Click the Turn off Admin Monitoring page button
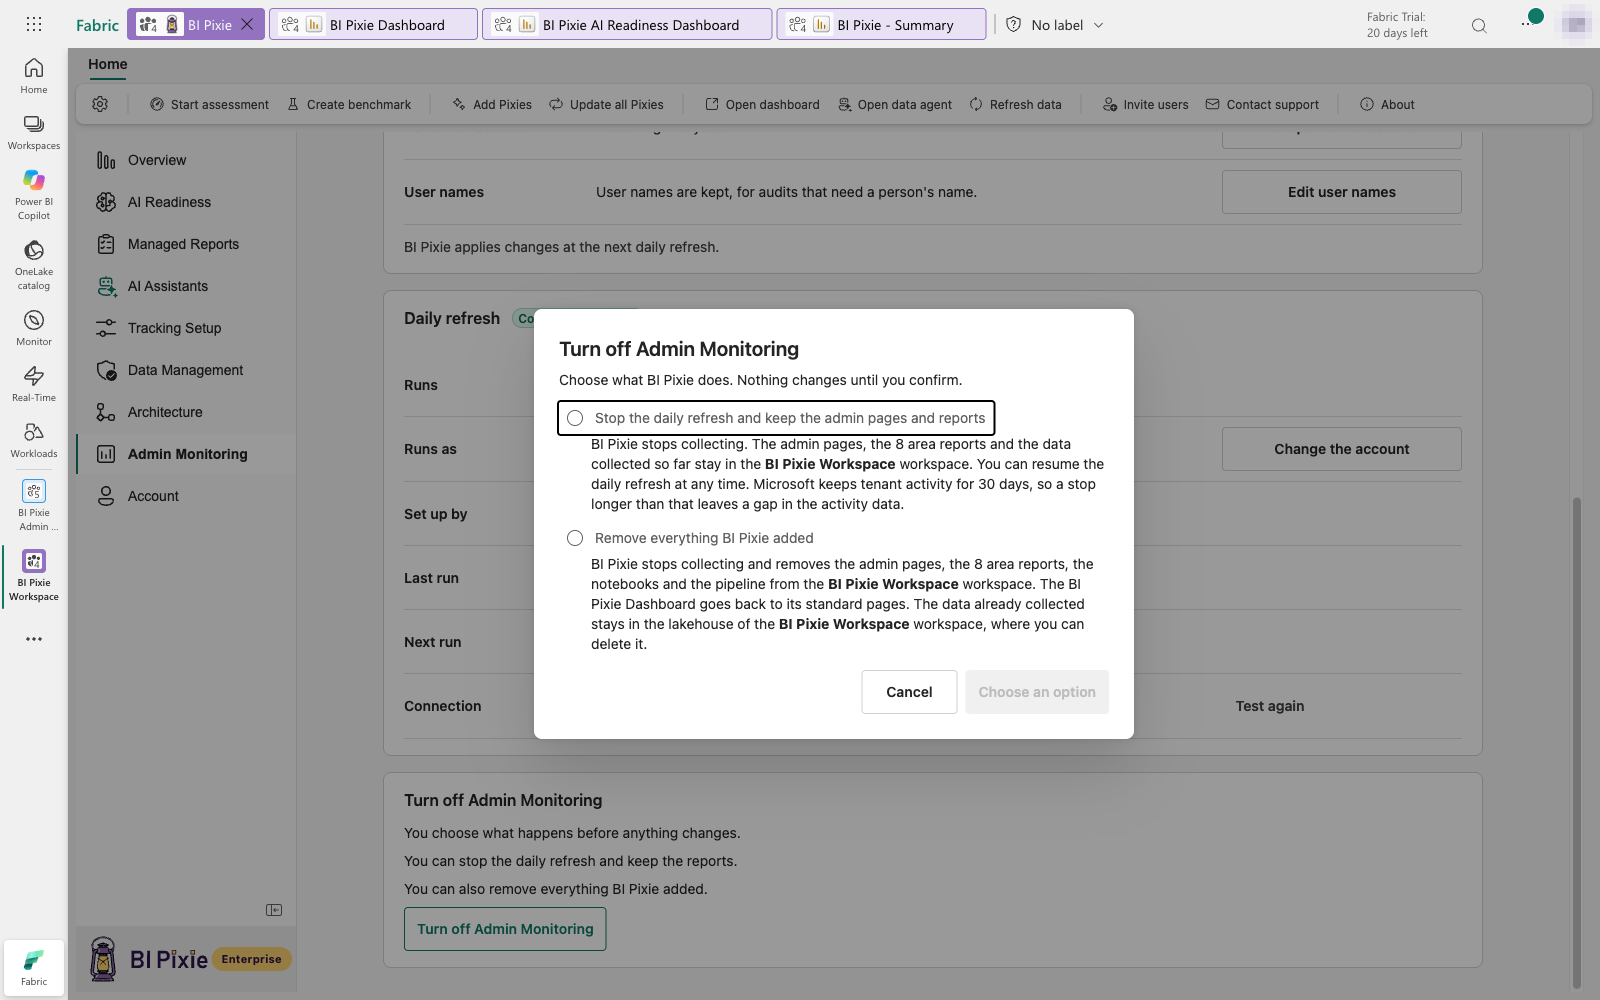 pyautogui.click(x=505, y=929)
